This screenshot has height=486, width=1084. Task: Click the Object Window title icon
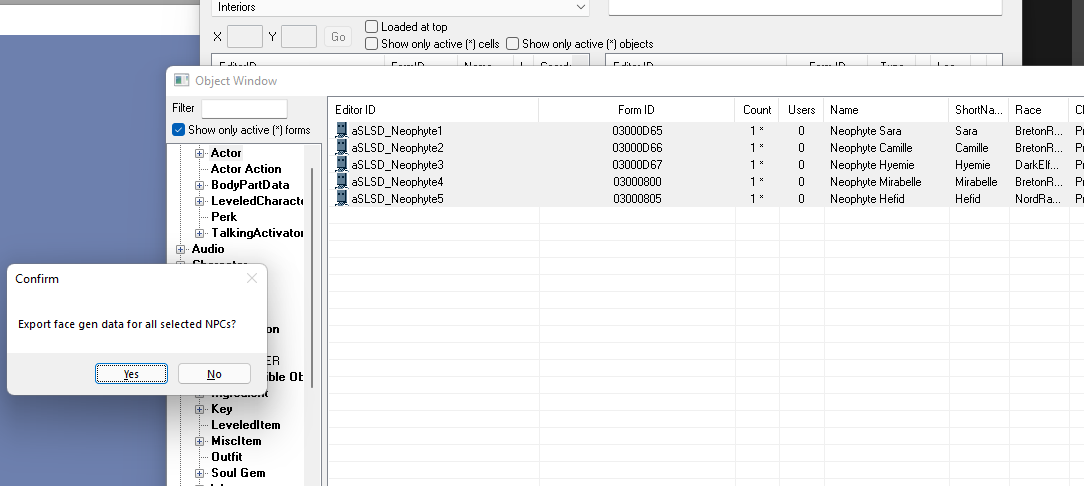coord(181,80)
